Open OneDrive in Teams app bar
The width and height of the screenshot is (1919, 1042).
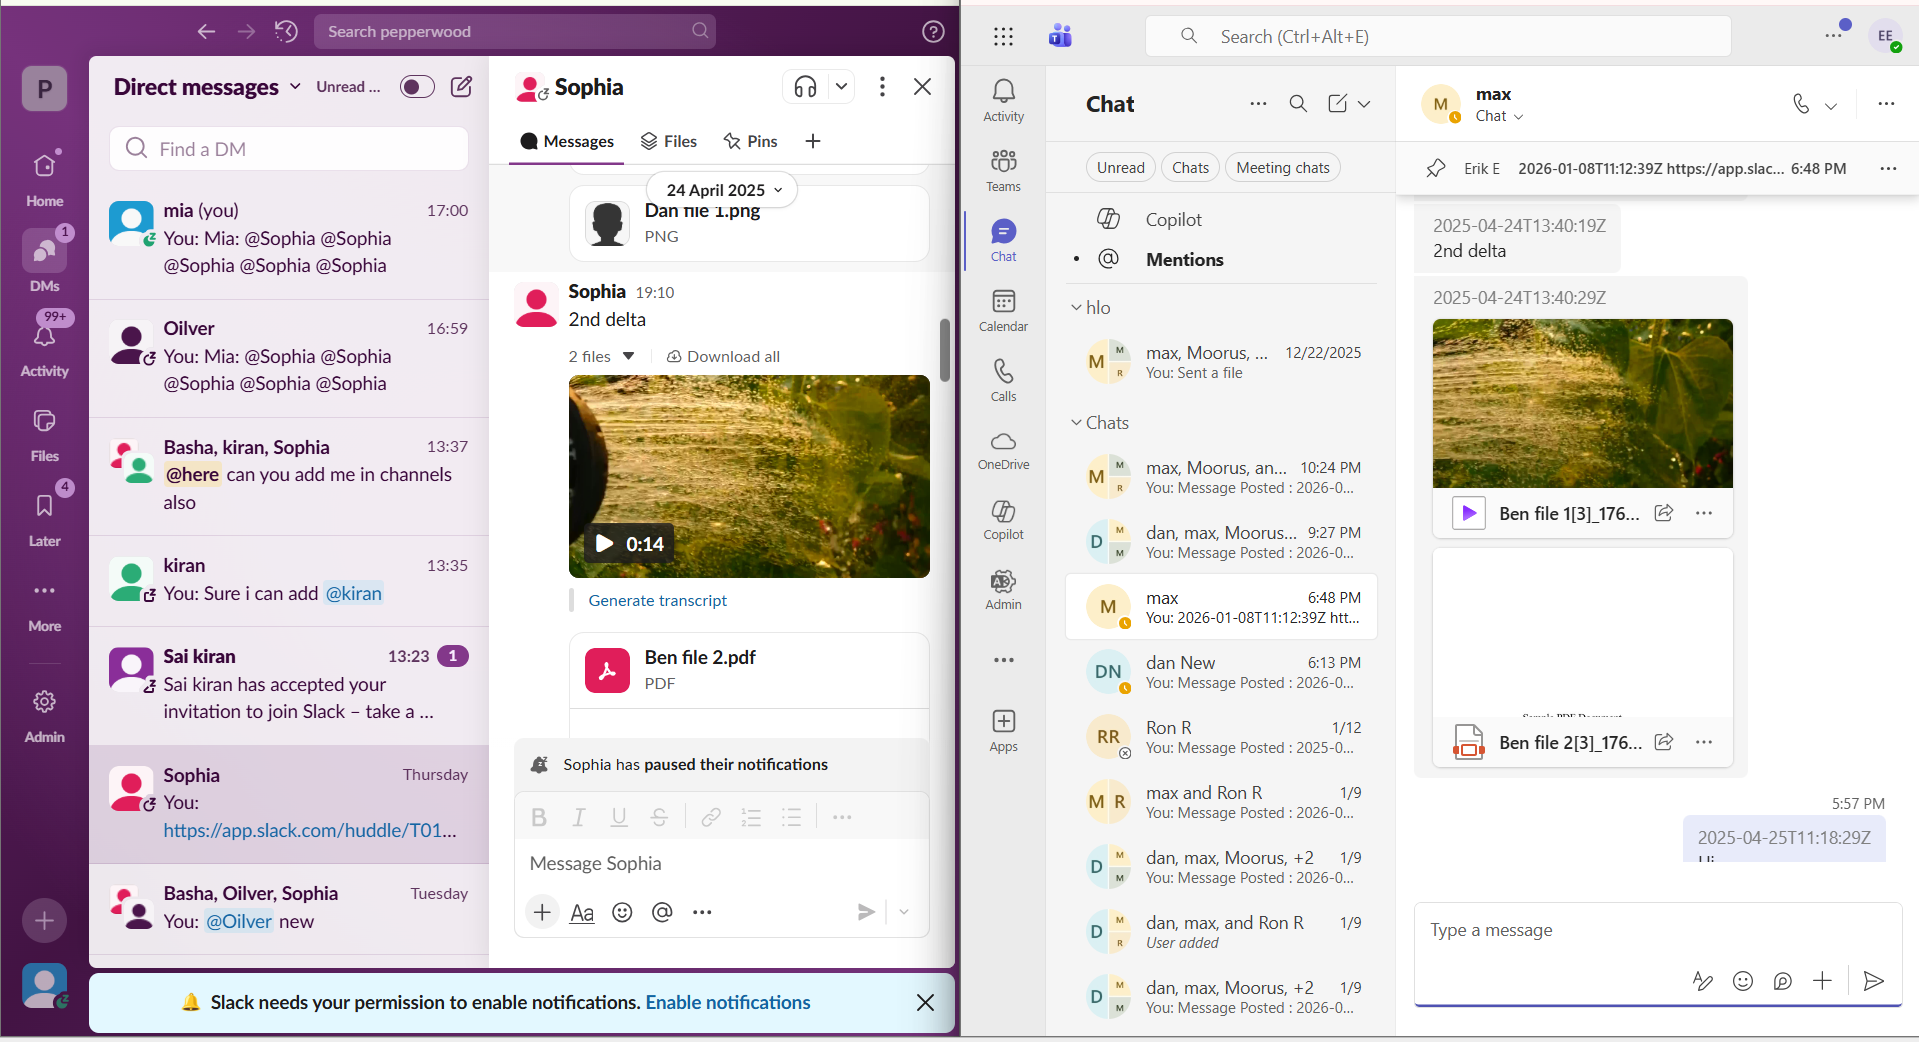1003,451
